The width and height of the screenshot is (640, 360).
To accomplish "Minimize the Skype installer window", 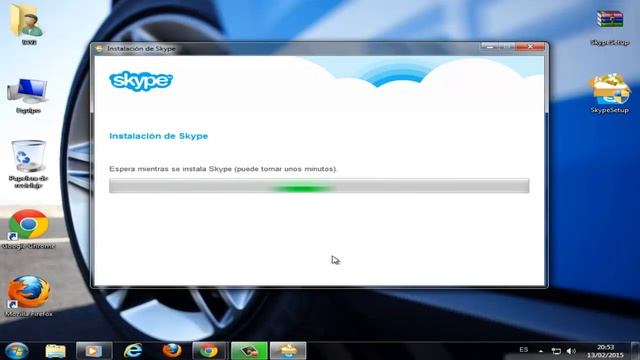I will (x=489, y=47).
